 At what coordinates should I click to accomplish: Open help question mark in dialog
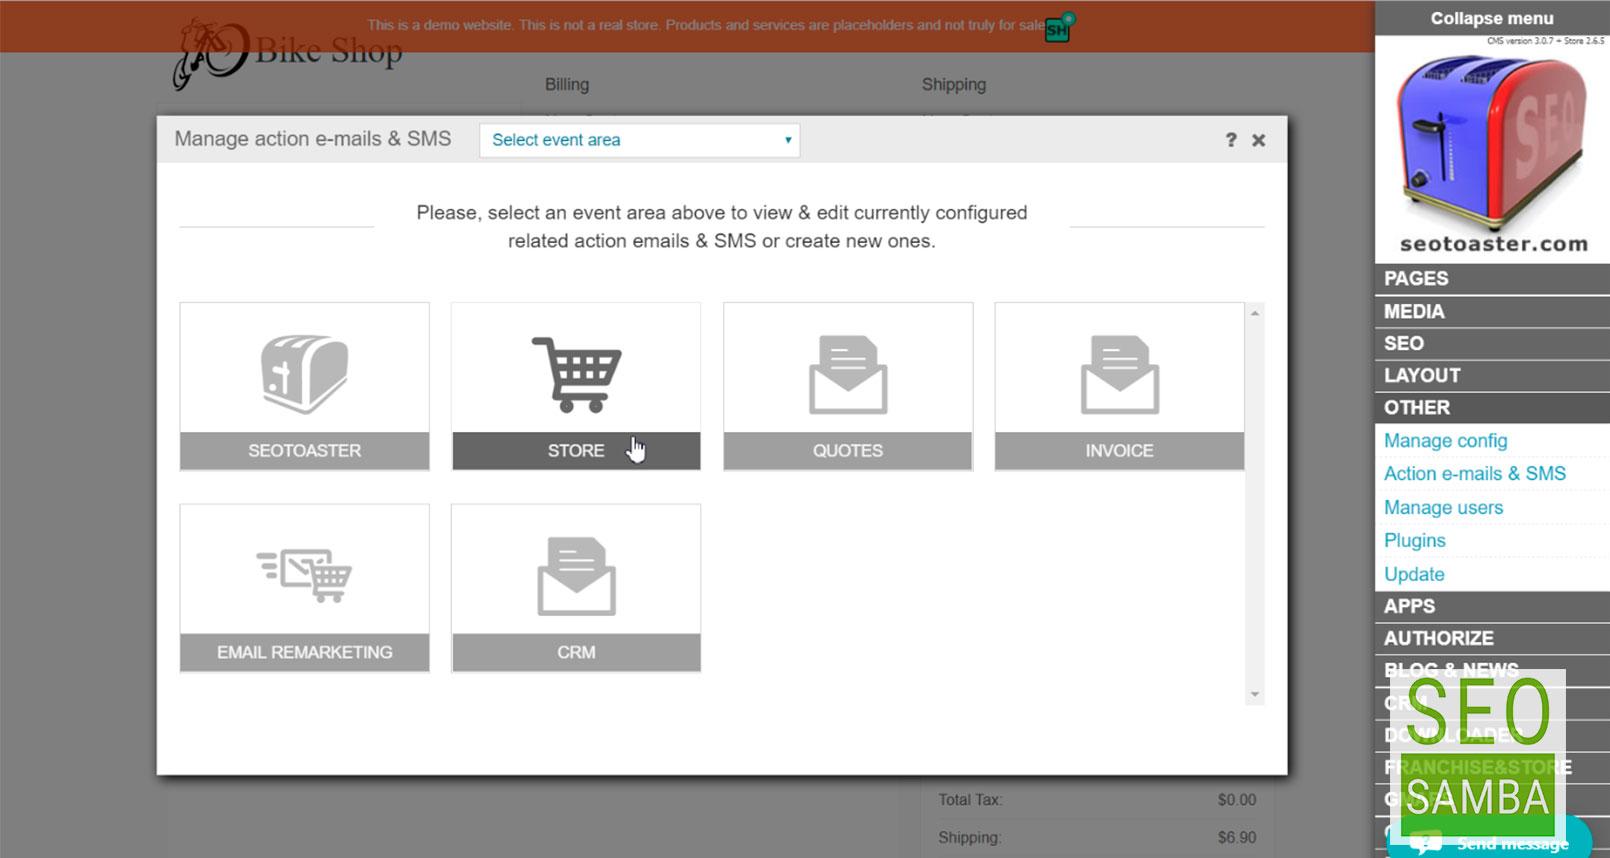pyautogui.click(x=1231, y=140)
